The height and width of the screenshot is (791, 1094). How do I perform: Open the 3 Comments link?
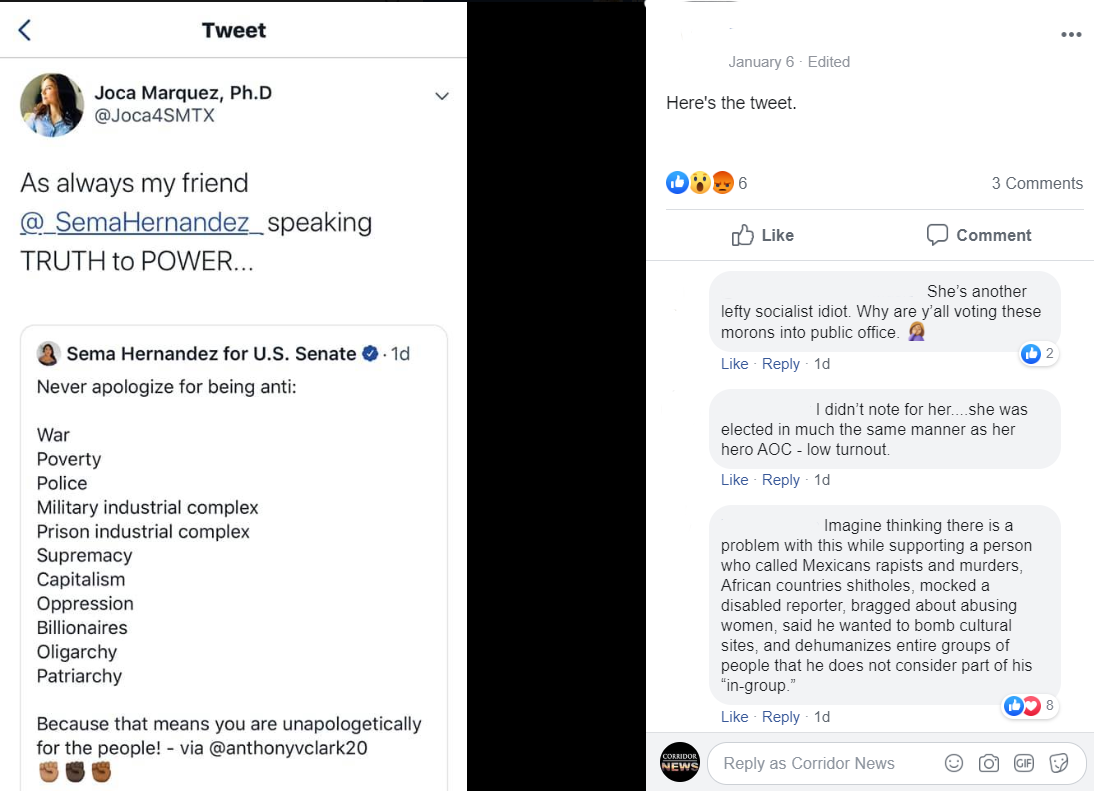pos(1037,183)
